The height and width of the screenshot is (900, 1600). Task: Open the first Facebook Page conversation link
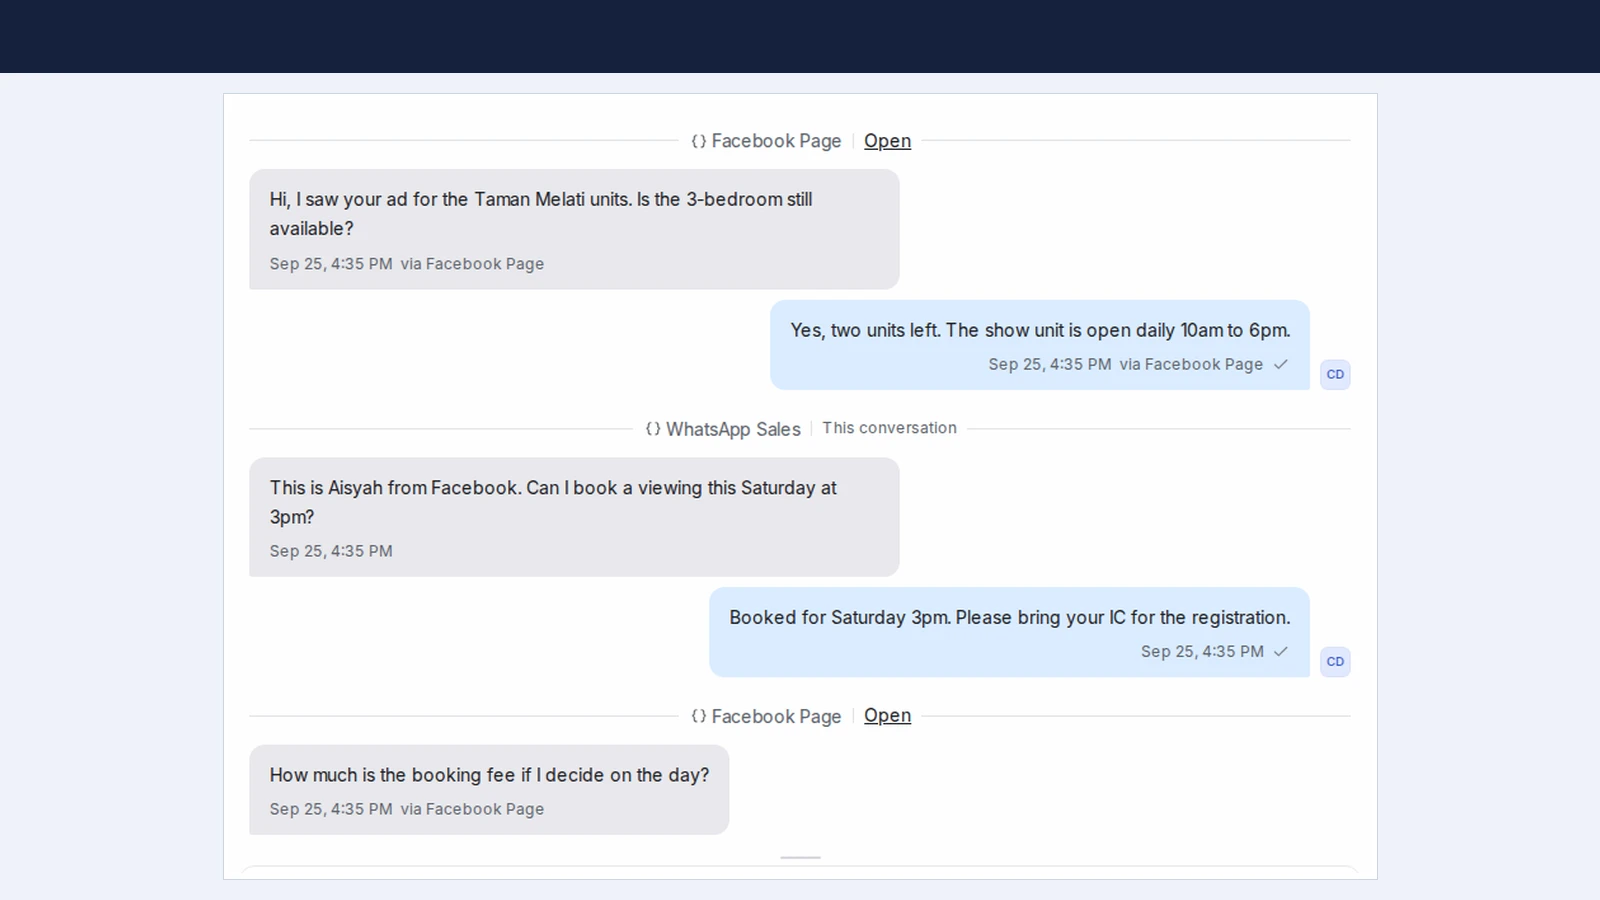click(x=887, y=141)
